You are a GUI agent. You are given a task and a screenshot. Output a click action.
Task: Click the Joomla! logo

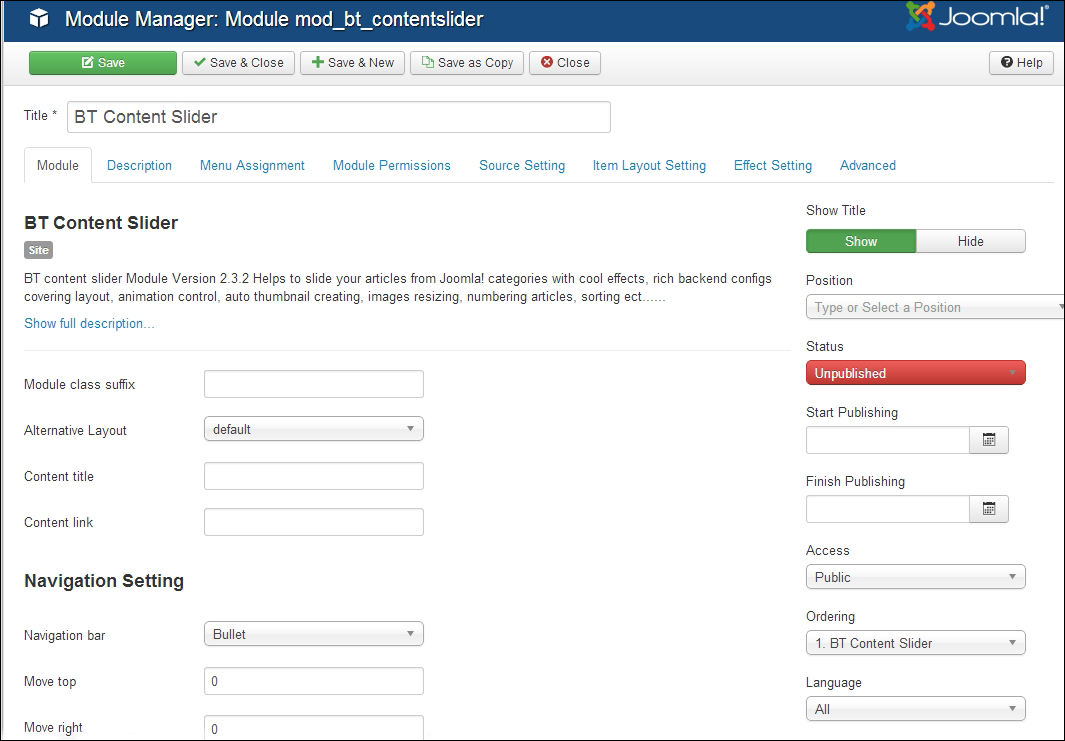pyautogui.click(x=977, y=17)
